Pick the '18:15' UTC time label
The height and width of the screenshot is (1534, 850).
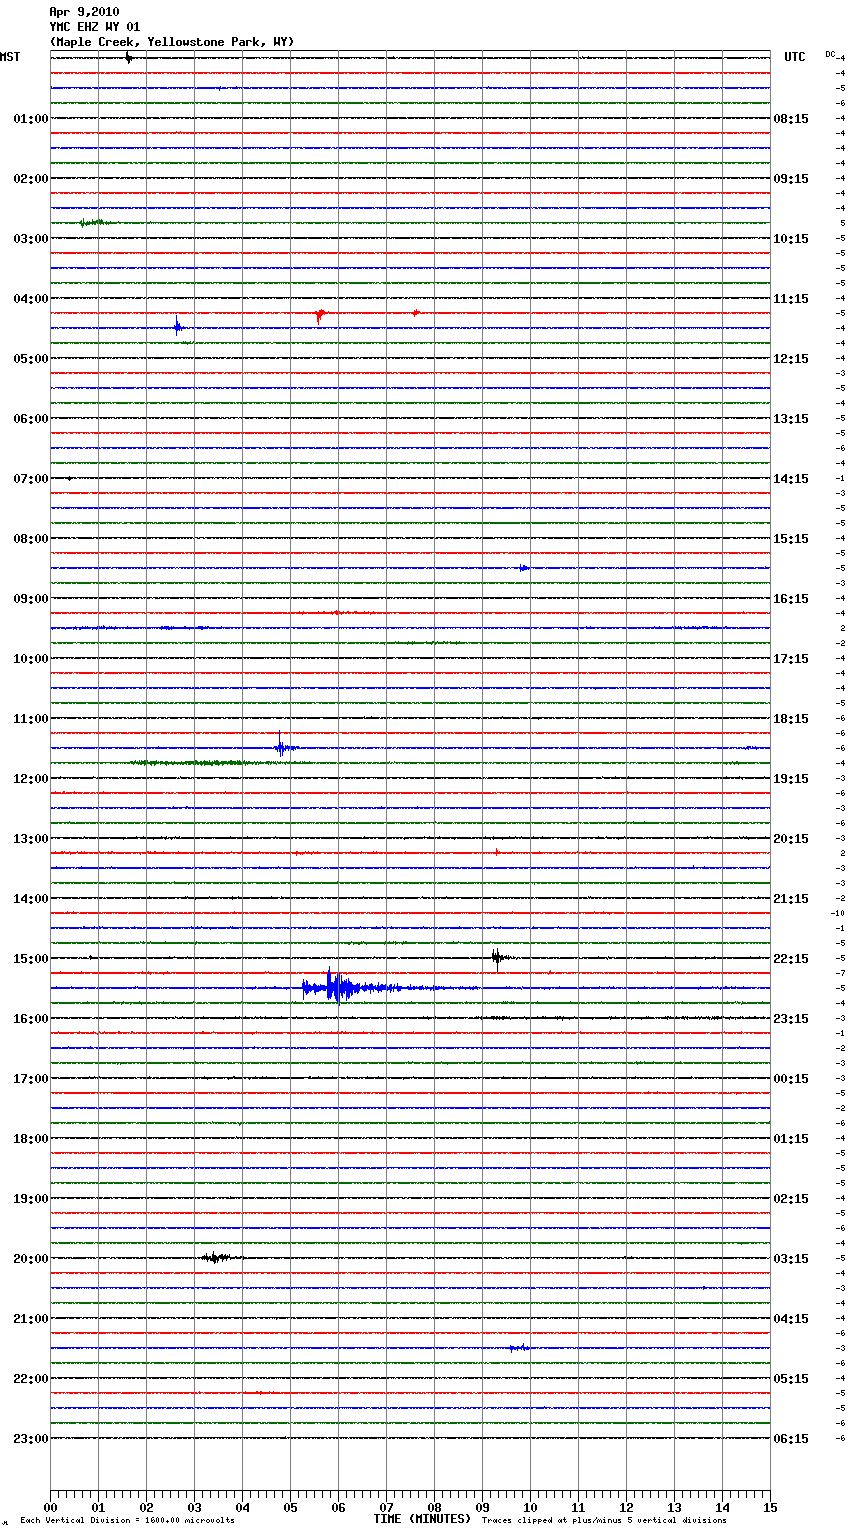point(791,719)
